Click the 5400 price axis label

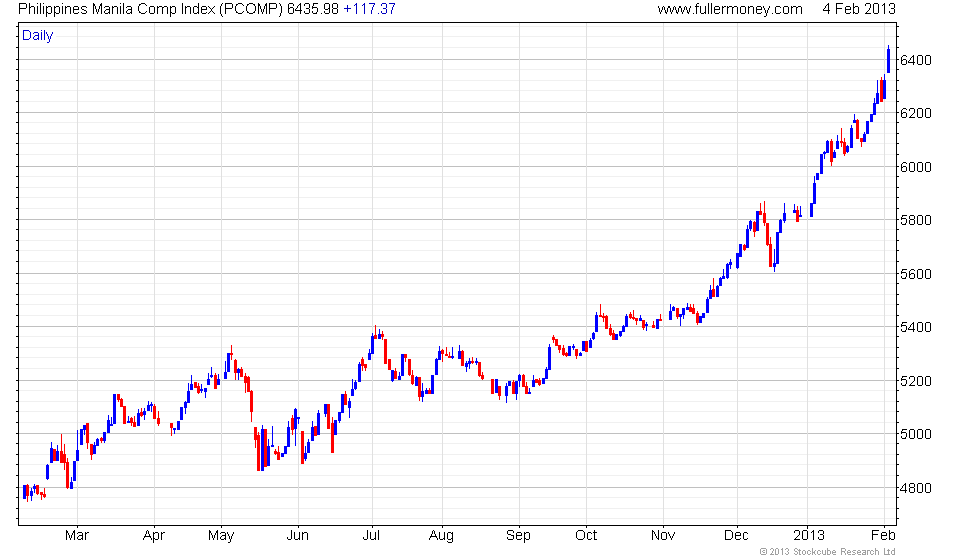(x=916, y=327)
